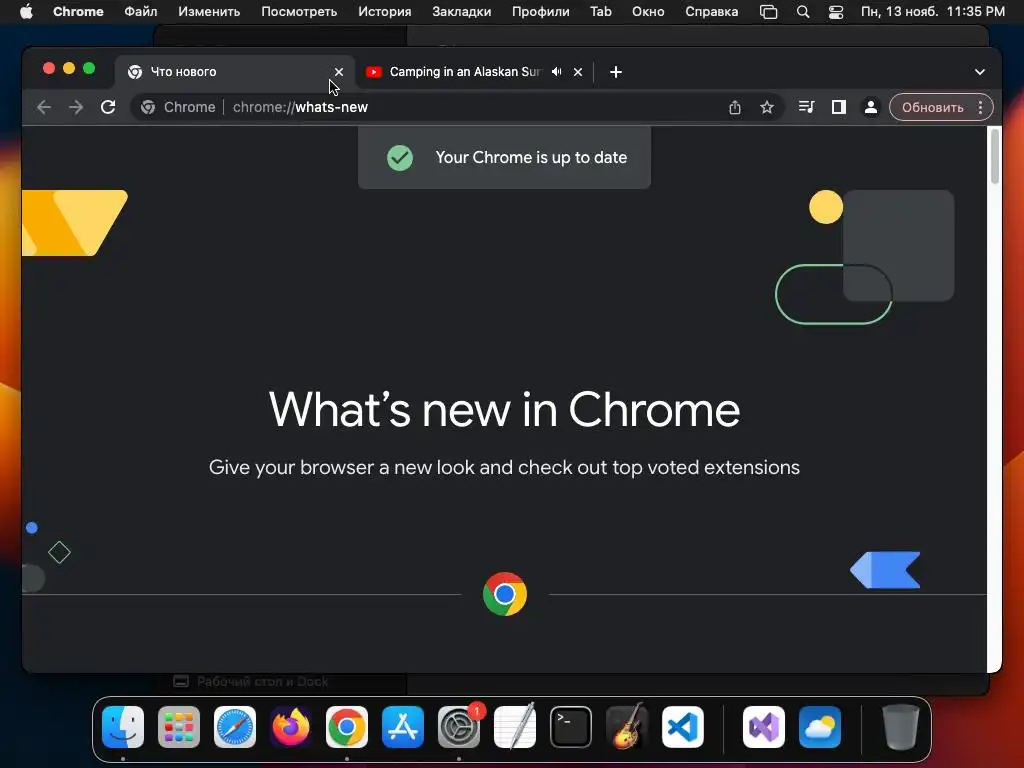This screenshot has width=1024, height=768.
Task: Open the Посмотреть menu
Action: 299,12
